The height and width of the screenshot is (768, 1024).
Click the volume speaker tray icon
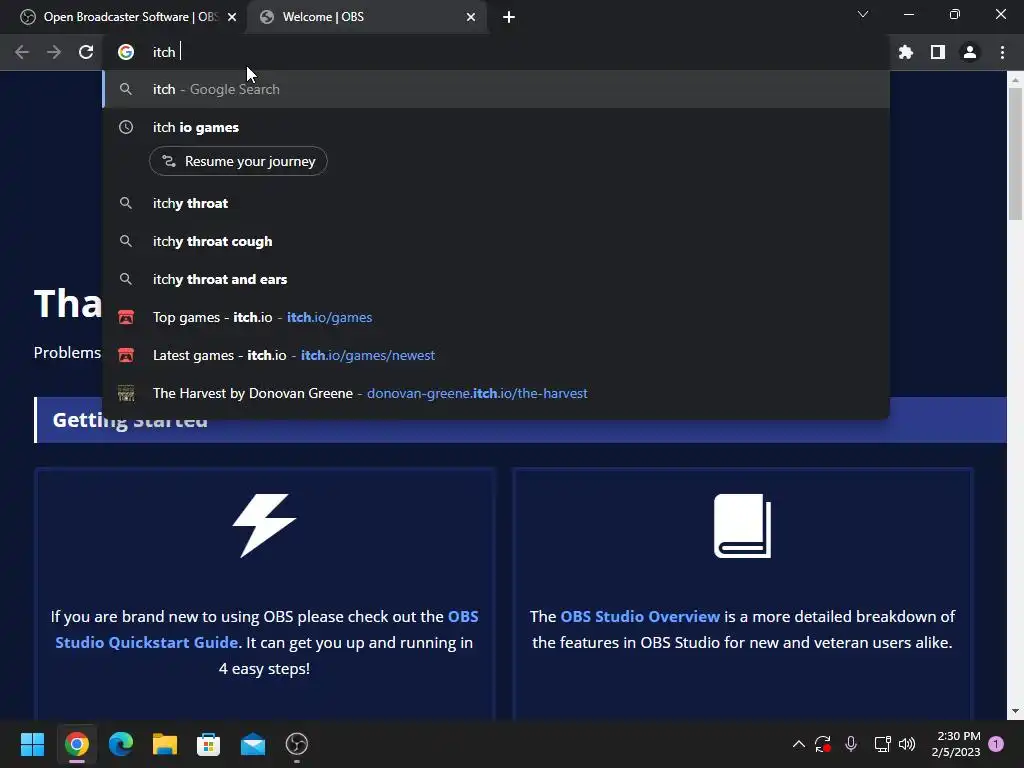pos(907,744)
